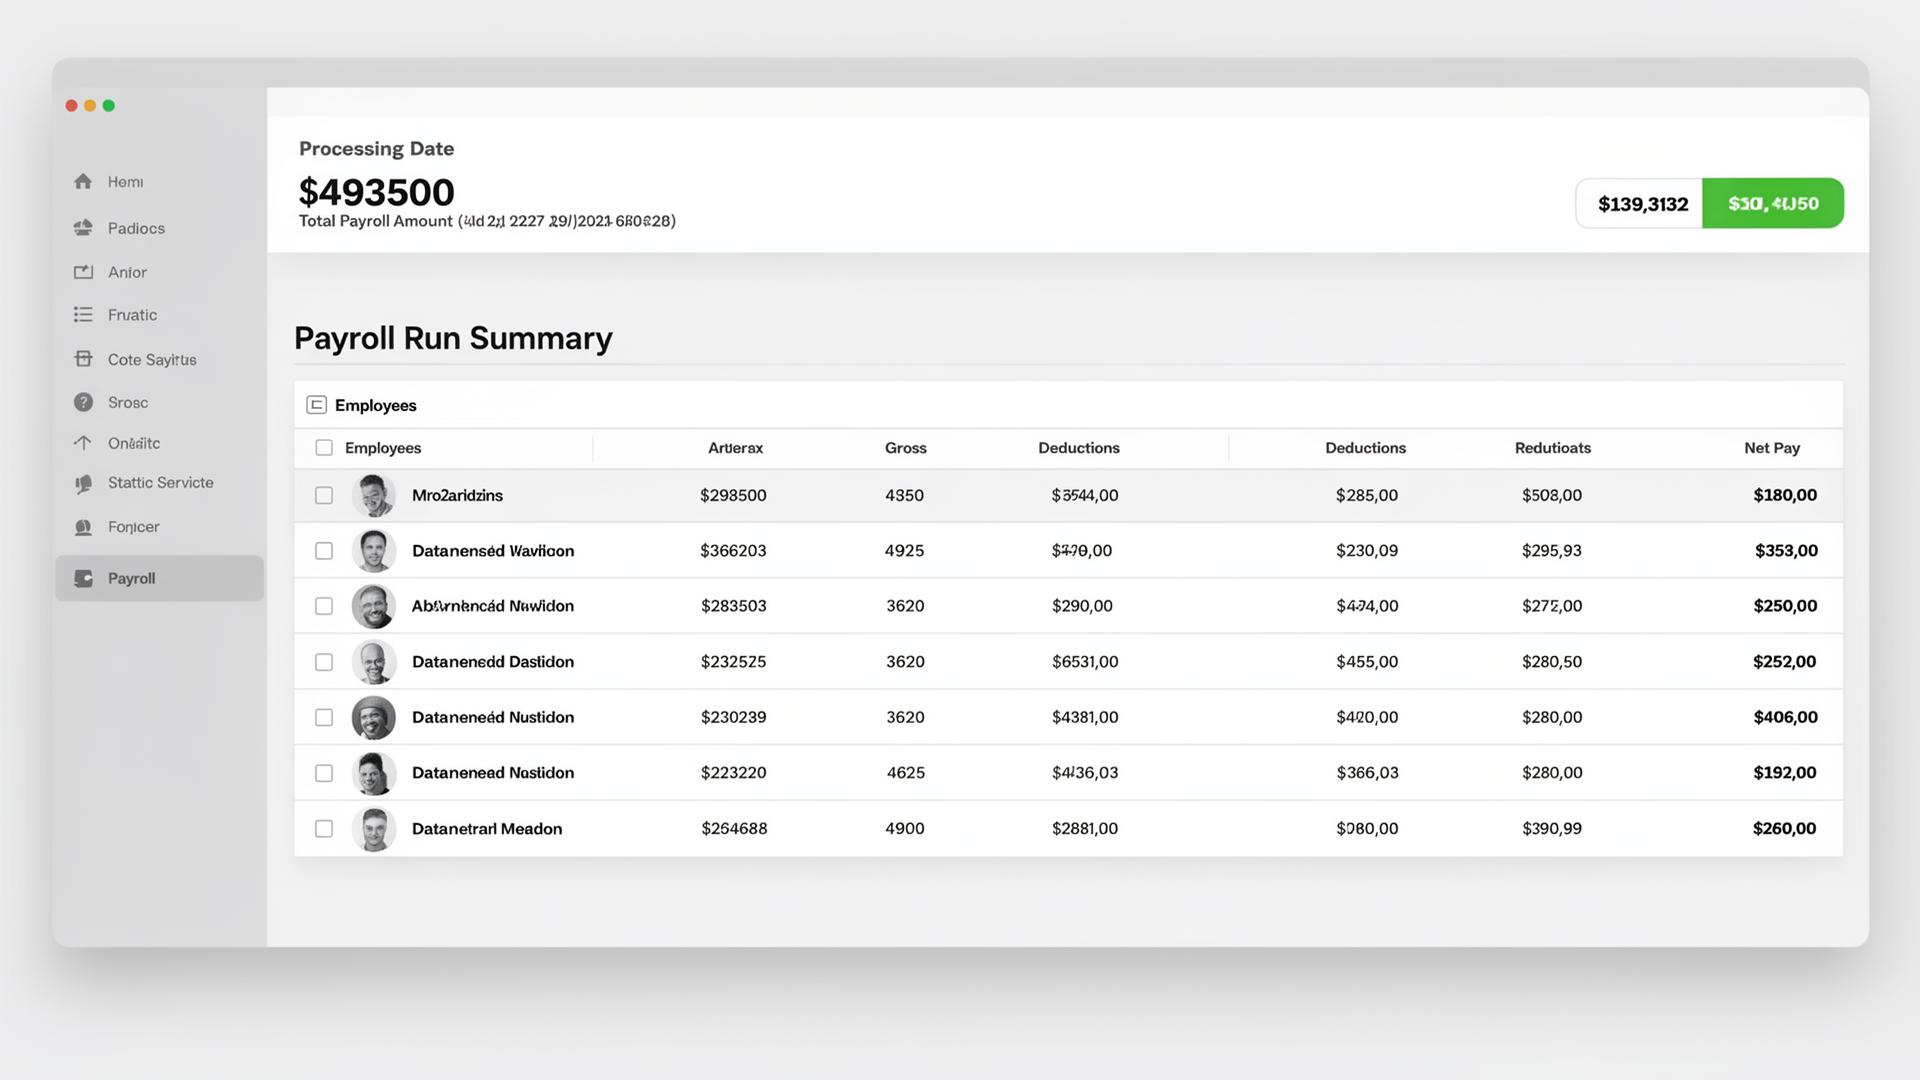This screenshot has height=1080, width=1920.
Task: Click the green $30,4U50 button
Action: (1773, 204)
